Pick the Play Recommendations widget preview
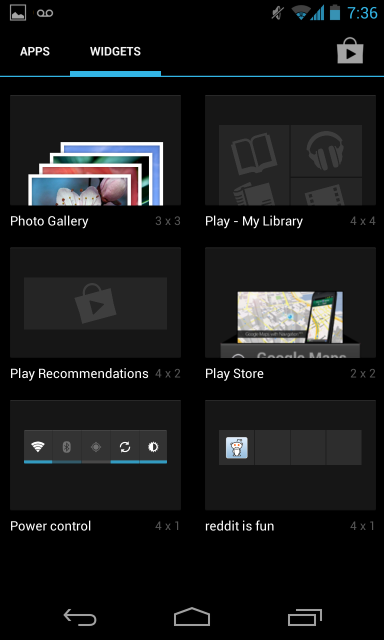384x640 pixels. click(95, 302)
